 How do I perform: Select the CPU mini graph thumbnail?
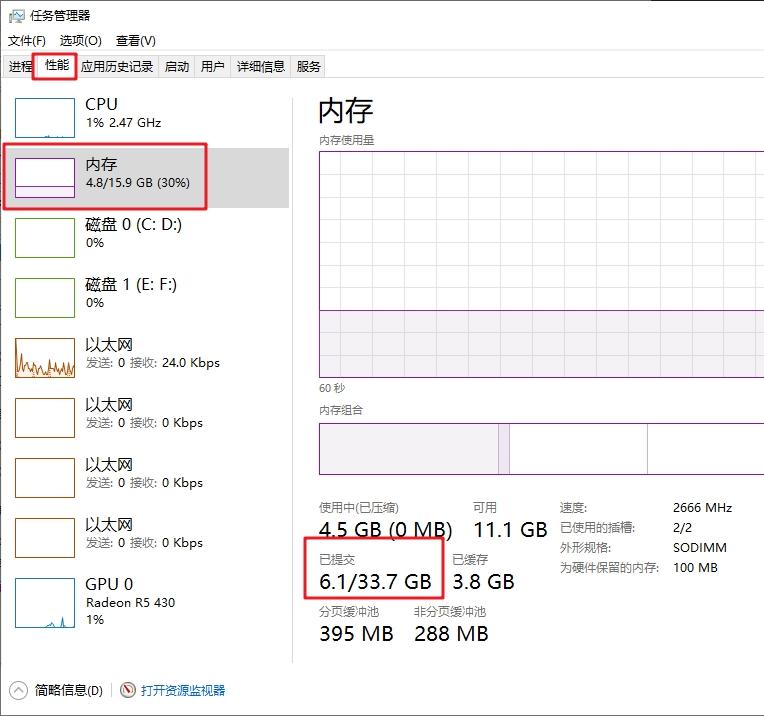point(45,118)
